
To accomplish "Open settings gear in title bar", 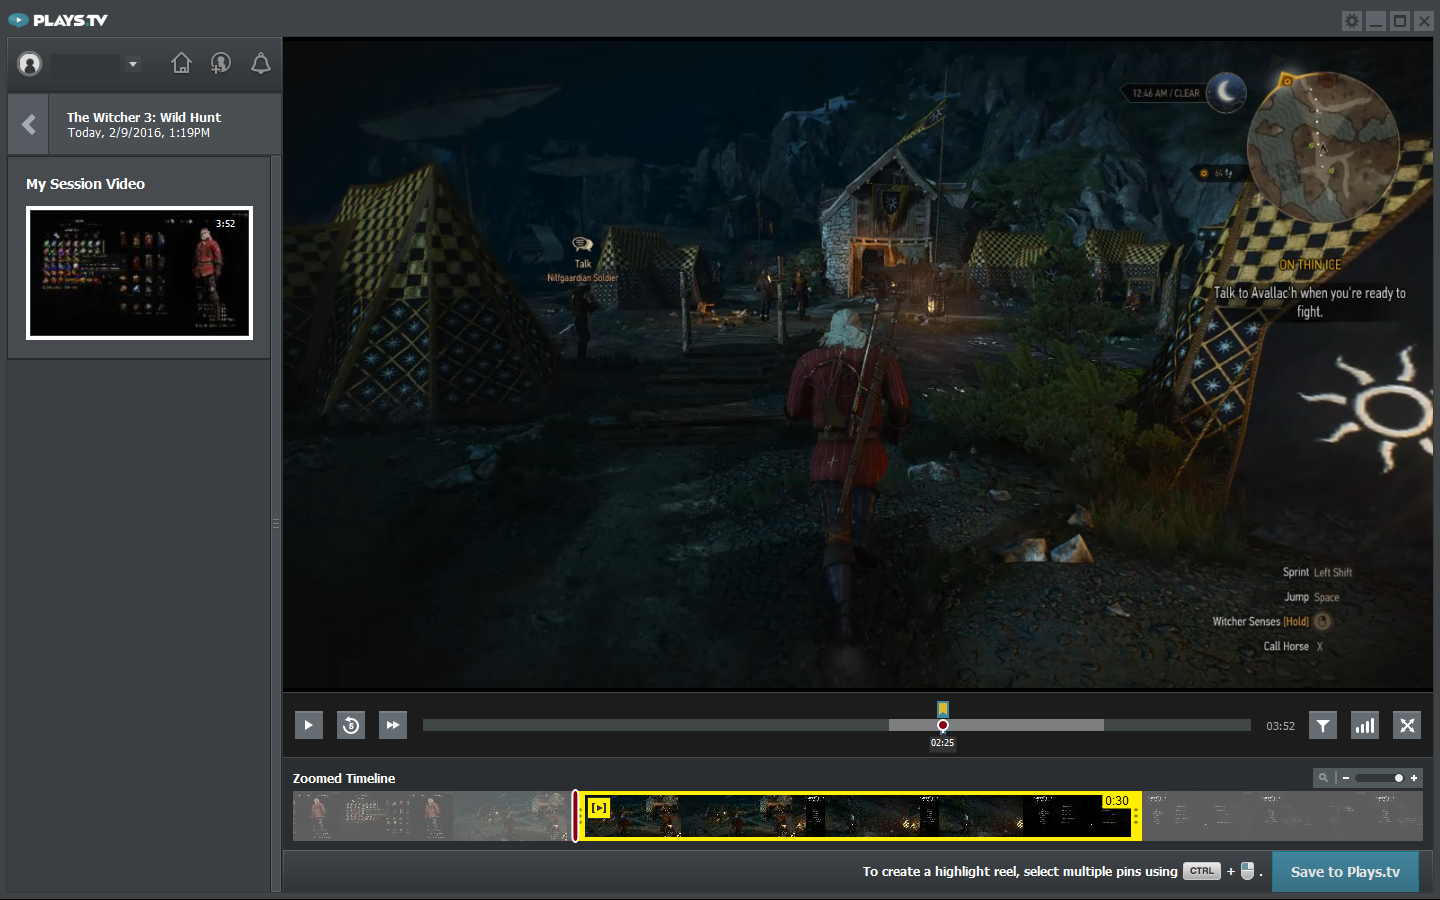I will [x=1352, y=21].
